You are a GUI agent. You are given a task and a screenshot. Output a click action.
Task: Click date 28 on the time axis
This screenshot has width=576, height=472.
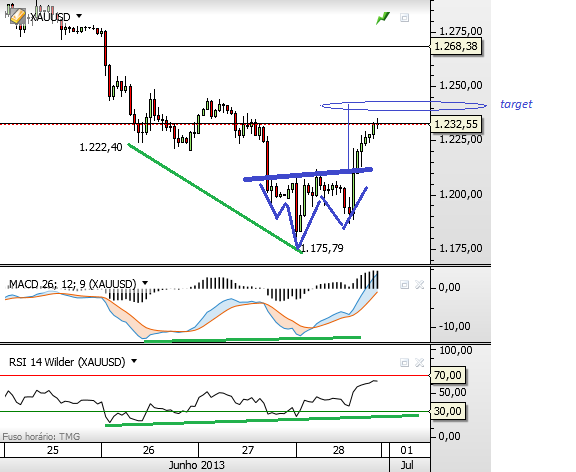[x=339, y=450]
